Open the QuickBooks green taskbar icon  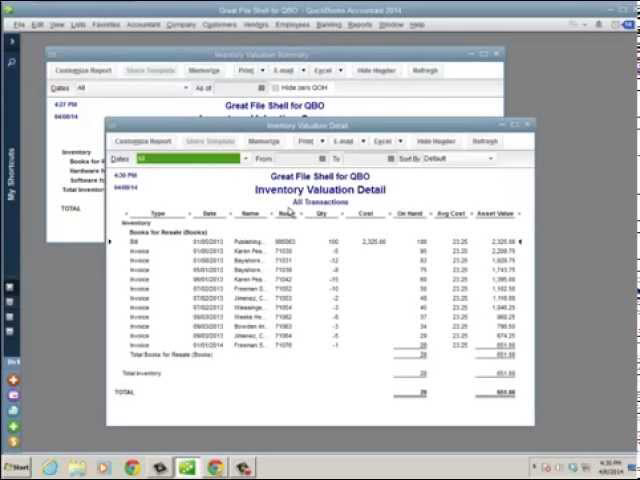[187, 467]
